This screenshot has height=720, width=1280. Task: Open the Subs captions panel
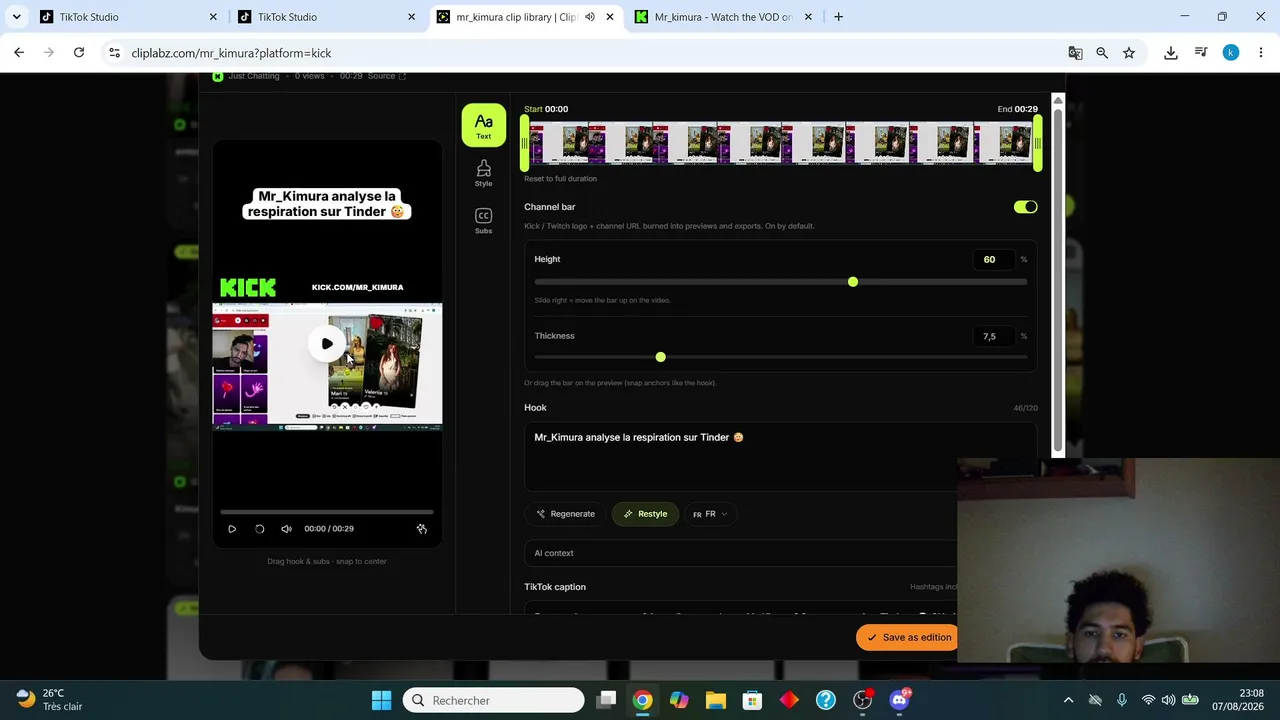[x=483, y=221]
